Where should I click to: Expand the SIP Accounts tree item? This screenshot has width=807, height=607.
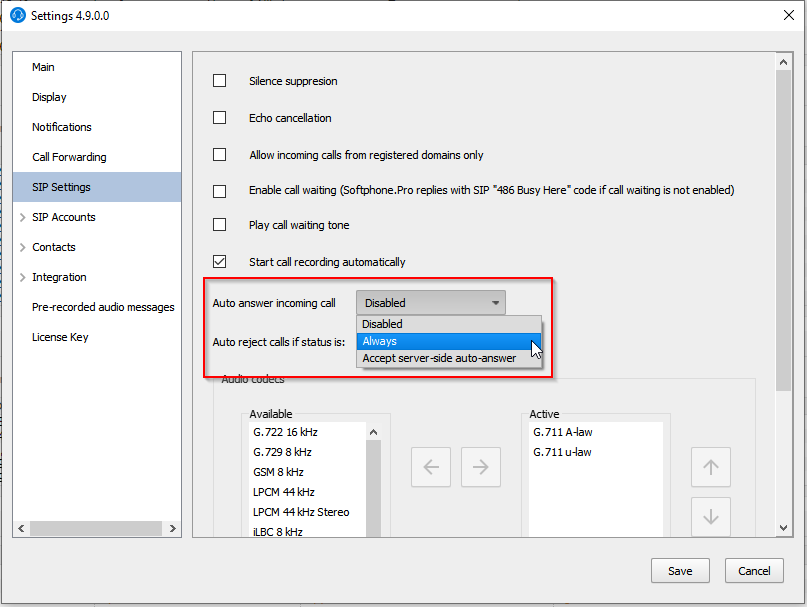point(23,217)
